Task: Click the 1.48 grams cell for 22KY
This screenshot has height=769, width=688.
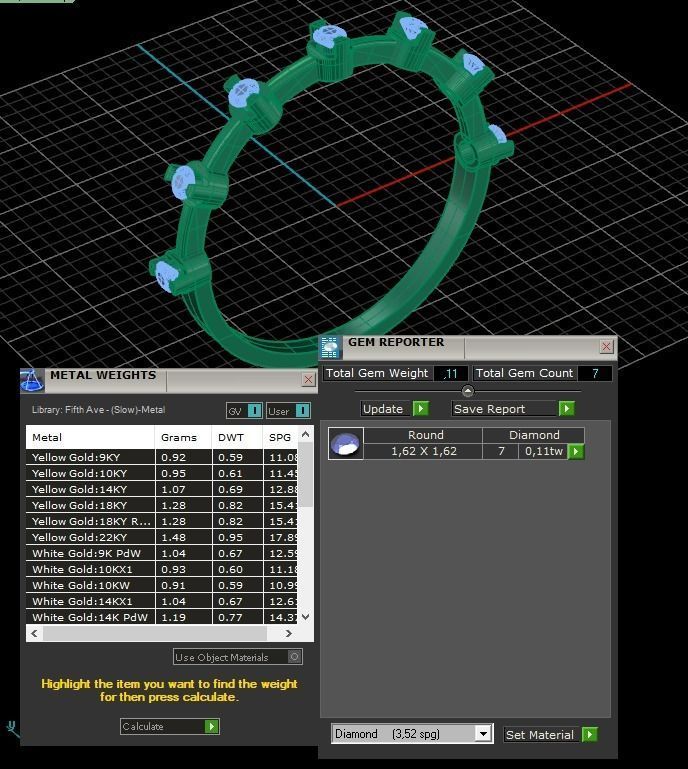Action: pos(183,538)
